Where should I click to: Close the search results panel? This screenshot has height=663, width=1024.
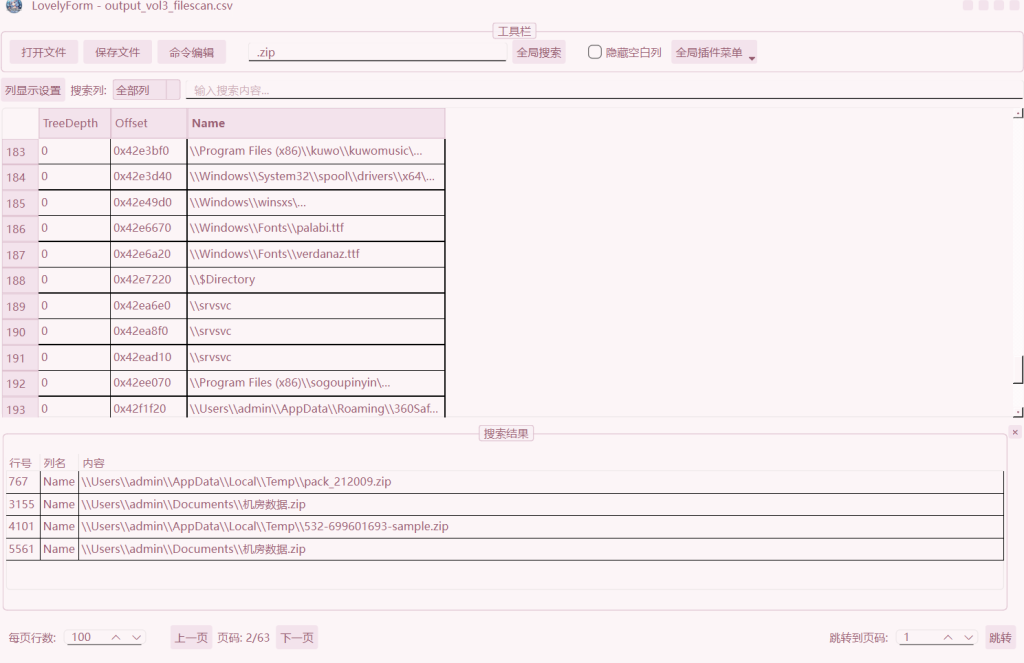(1015, 432)
